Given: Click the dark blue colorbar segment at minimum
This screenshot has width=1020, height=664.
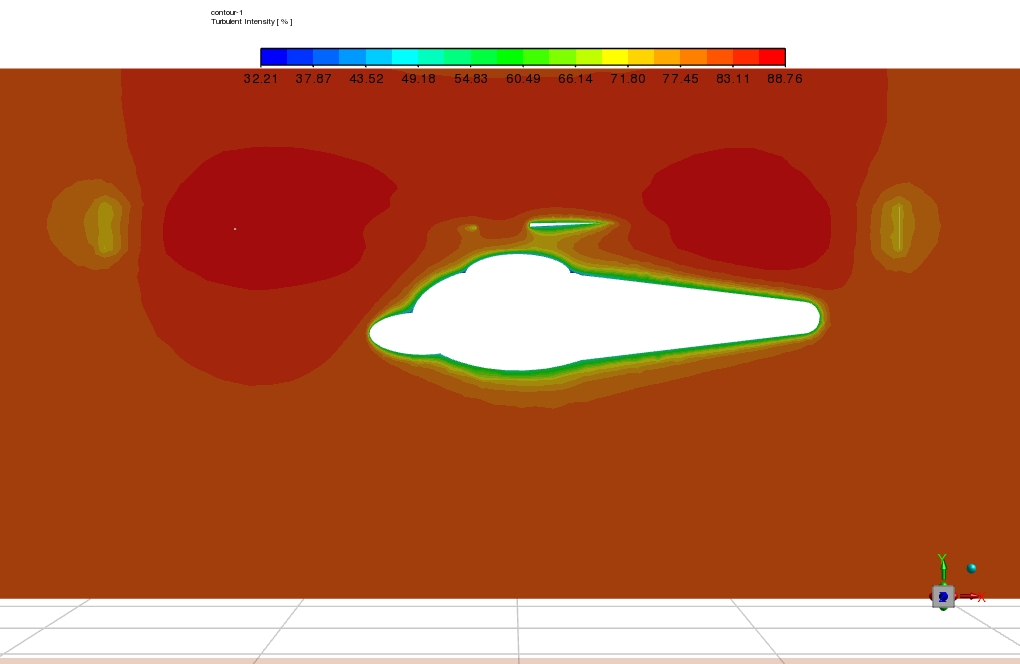Looking at the screenshot, I should 273,57.
